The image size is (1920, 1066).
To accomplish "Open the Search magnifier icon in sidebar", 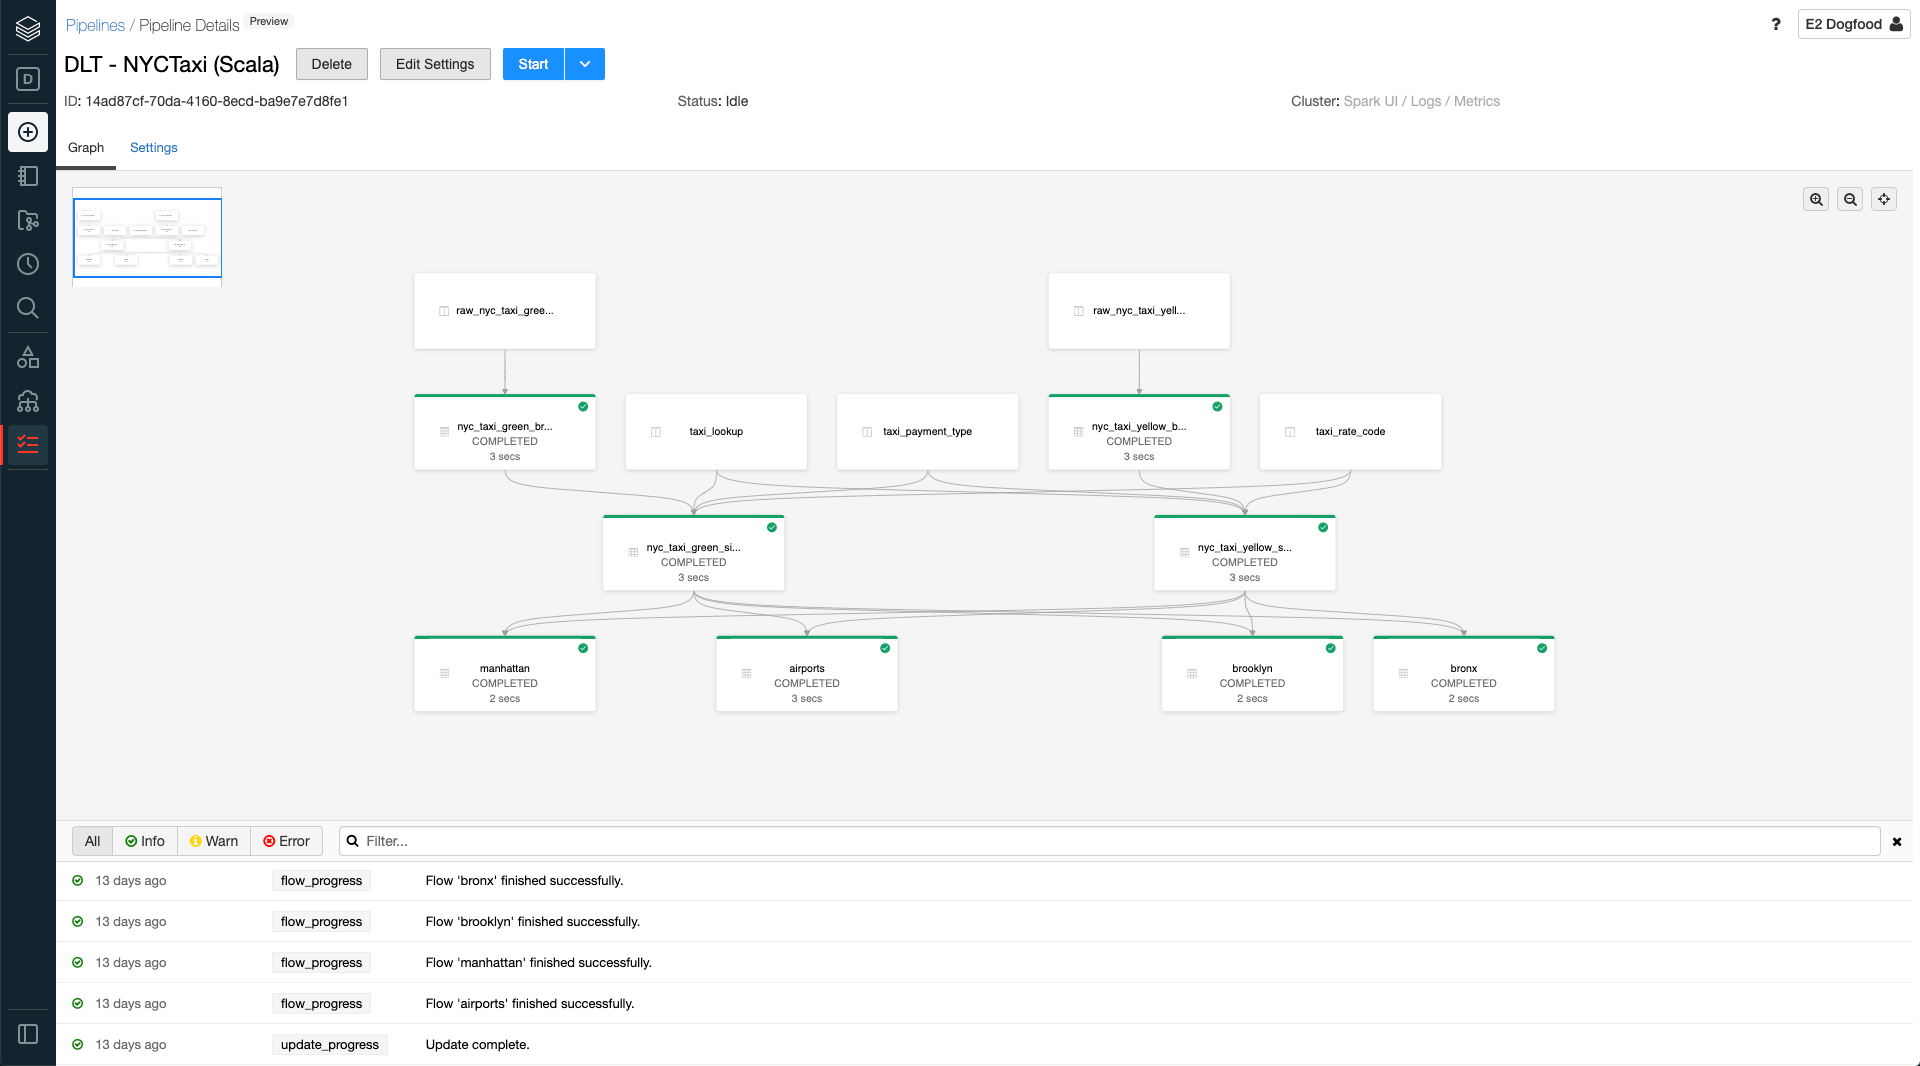I will (x=28, y=308).
